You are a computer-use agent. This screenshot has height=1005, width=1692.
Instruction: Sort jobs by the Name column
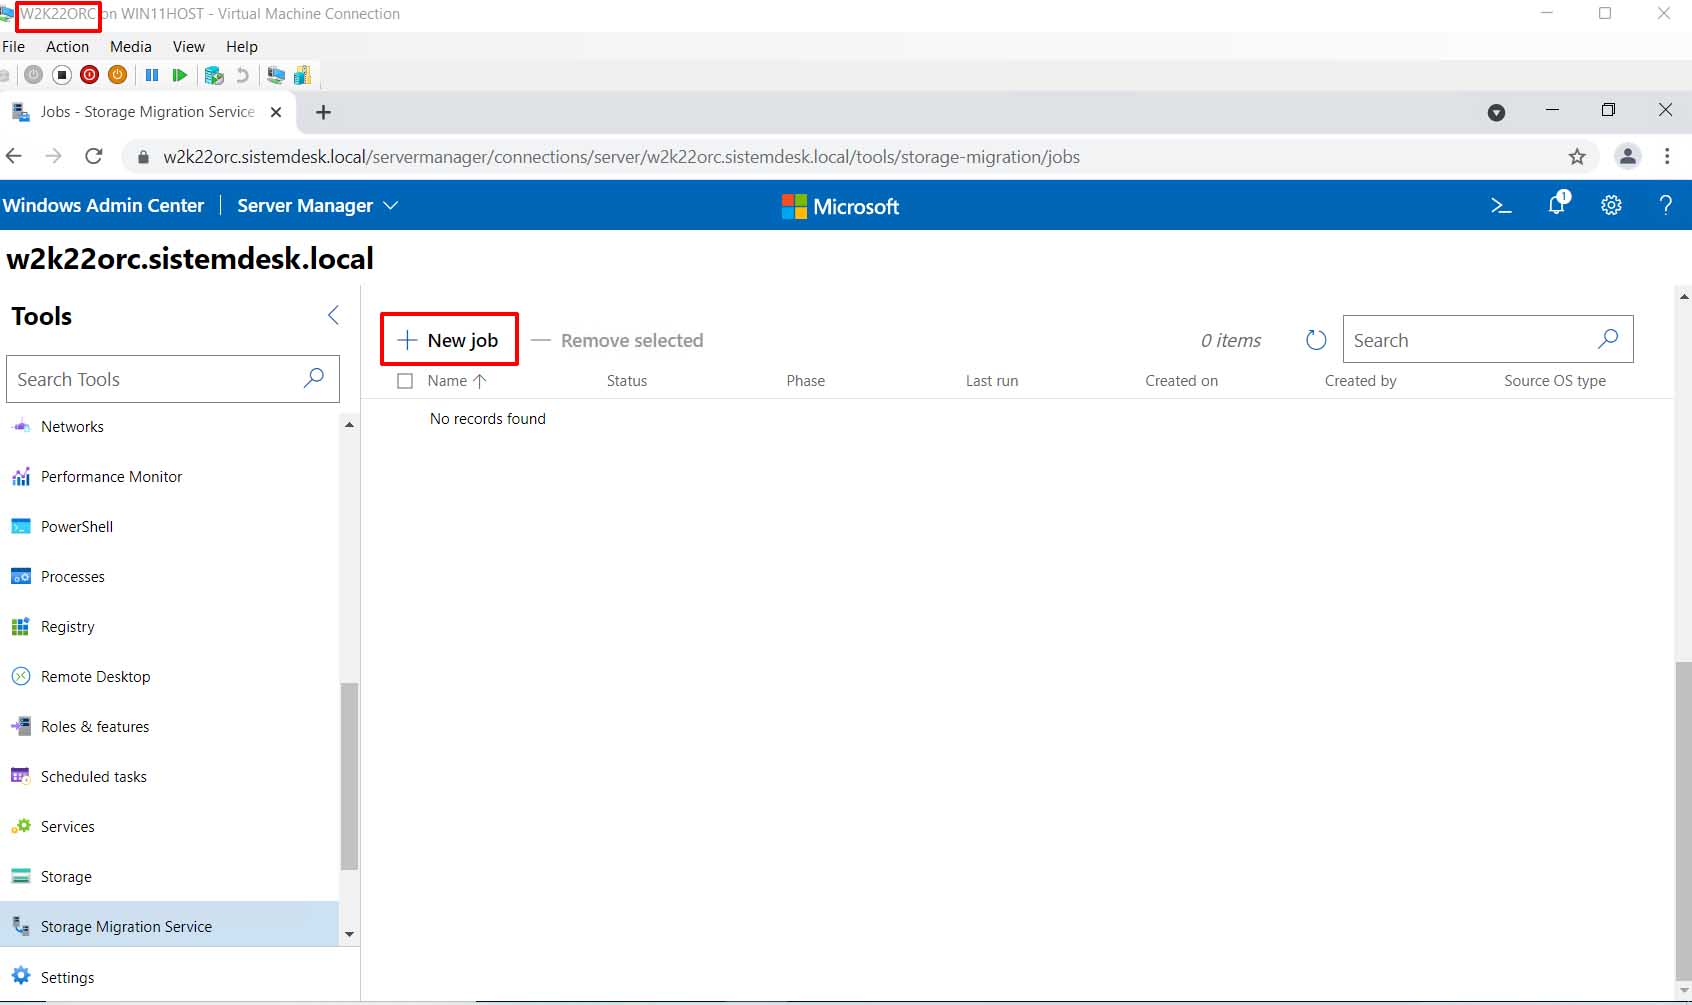pos(457,381)
